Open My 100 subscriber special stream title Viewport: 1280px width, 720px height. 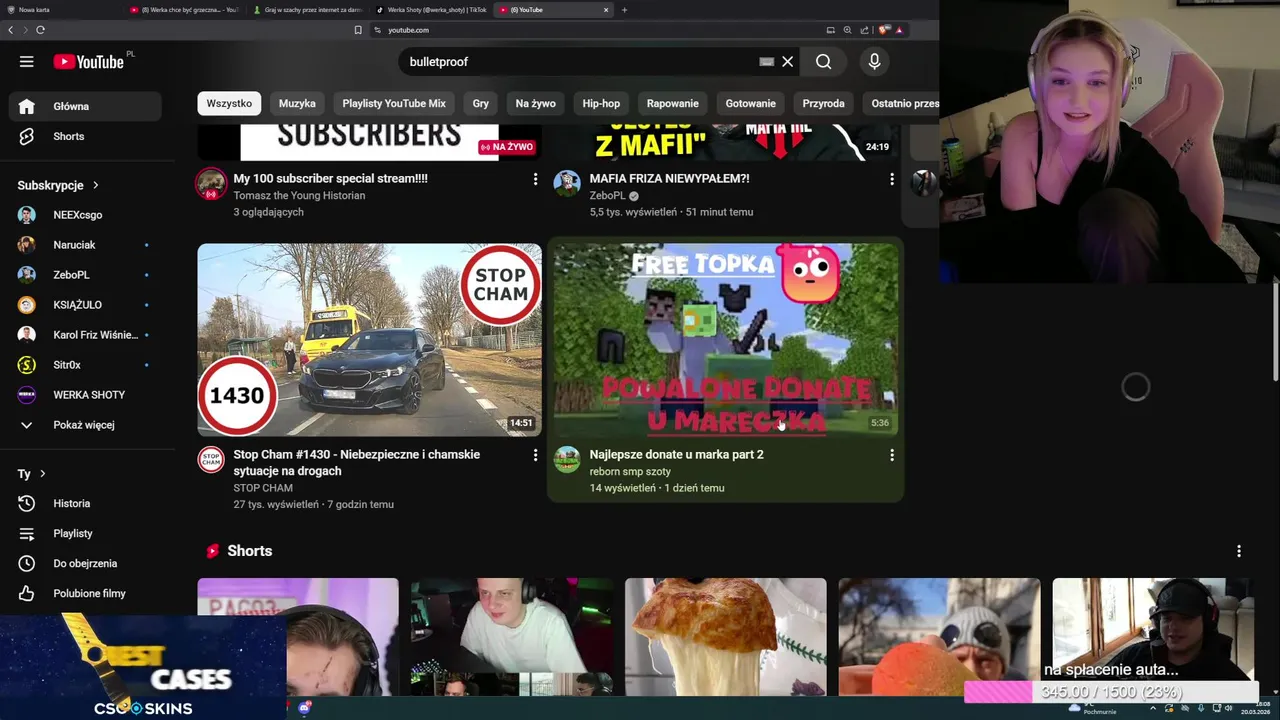tap(330, 179)
